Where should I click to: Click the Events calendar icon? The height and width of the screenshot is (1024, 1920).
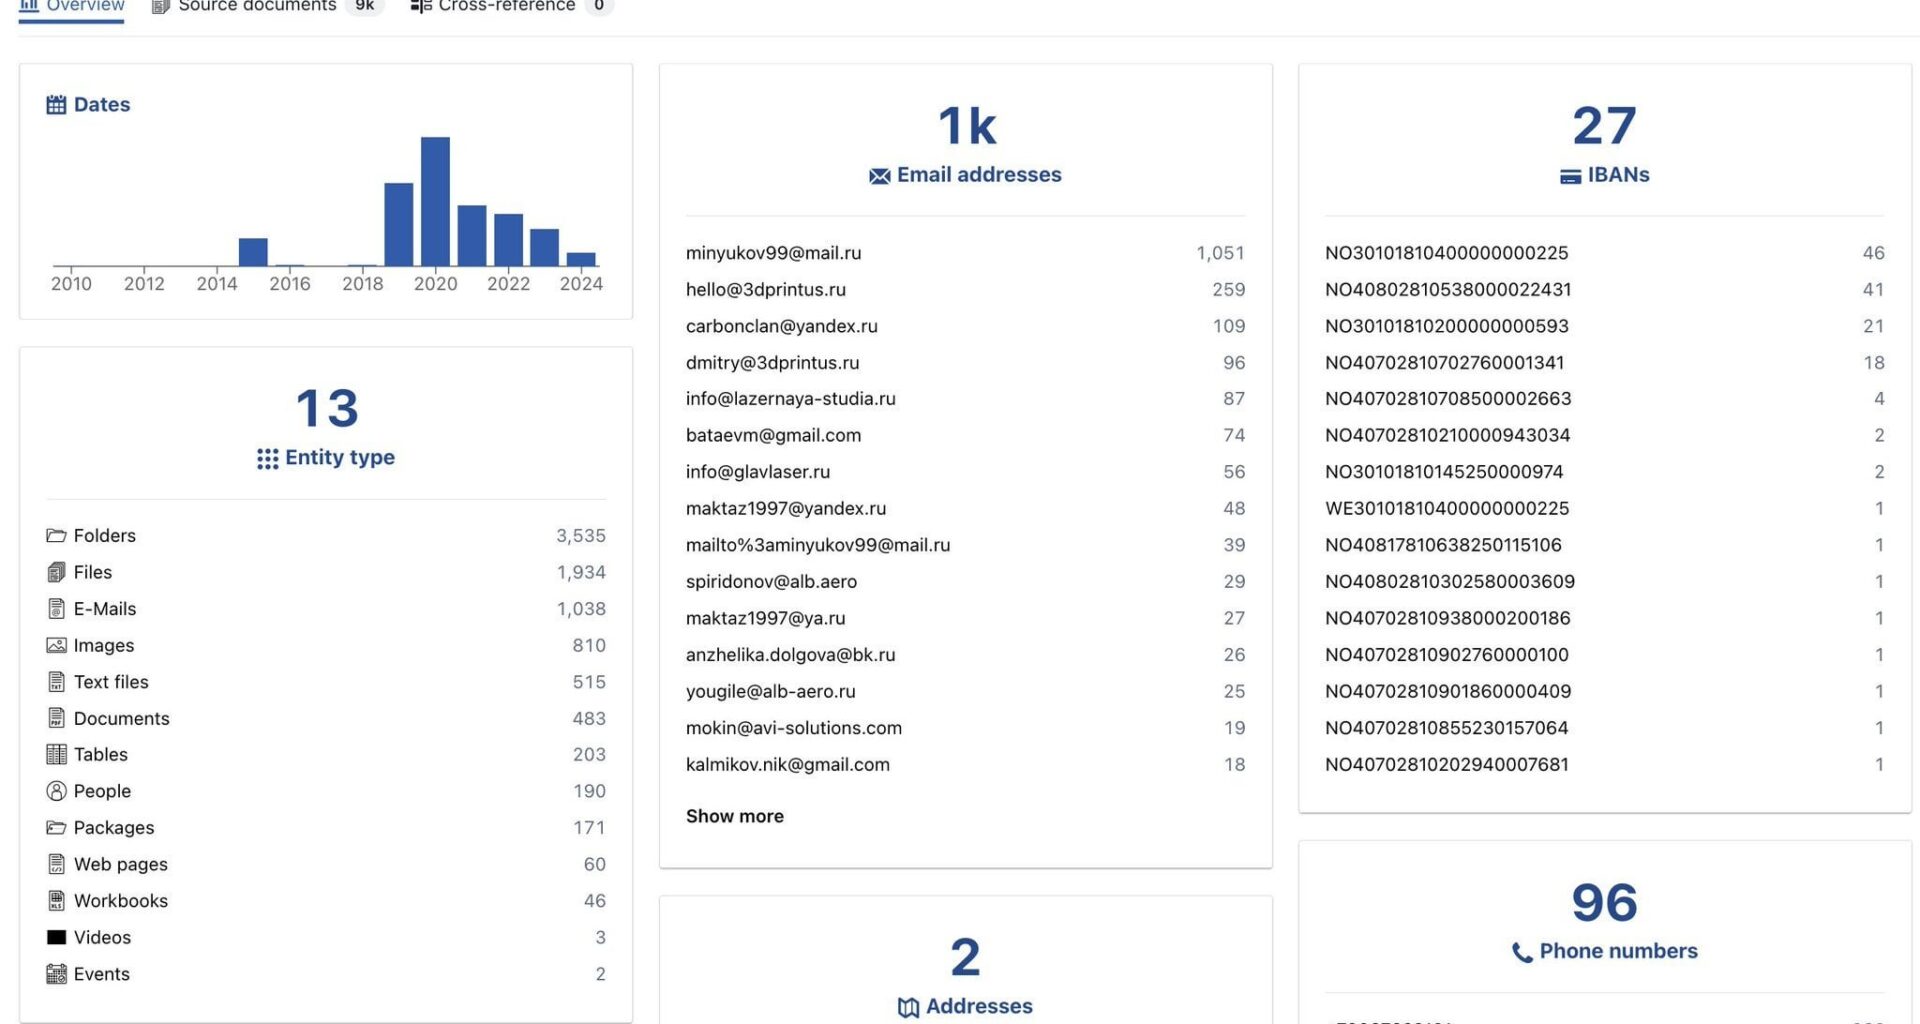coord(56,974)
